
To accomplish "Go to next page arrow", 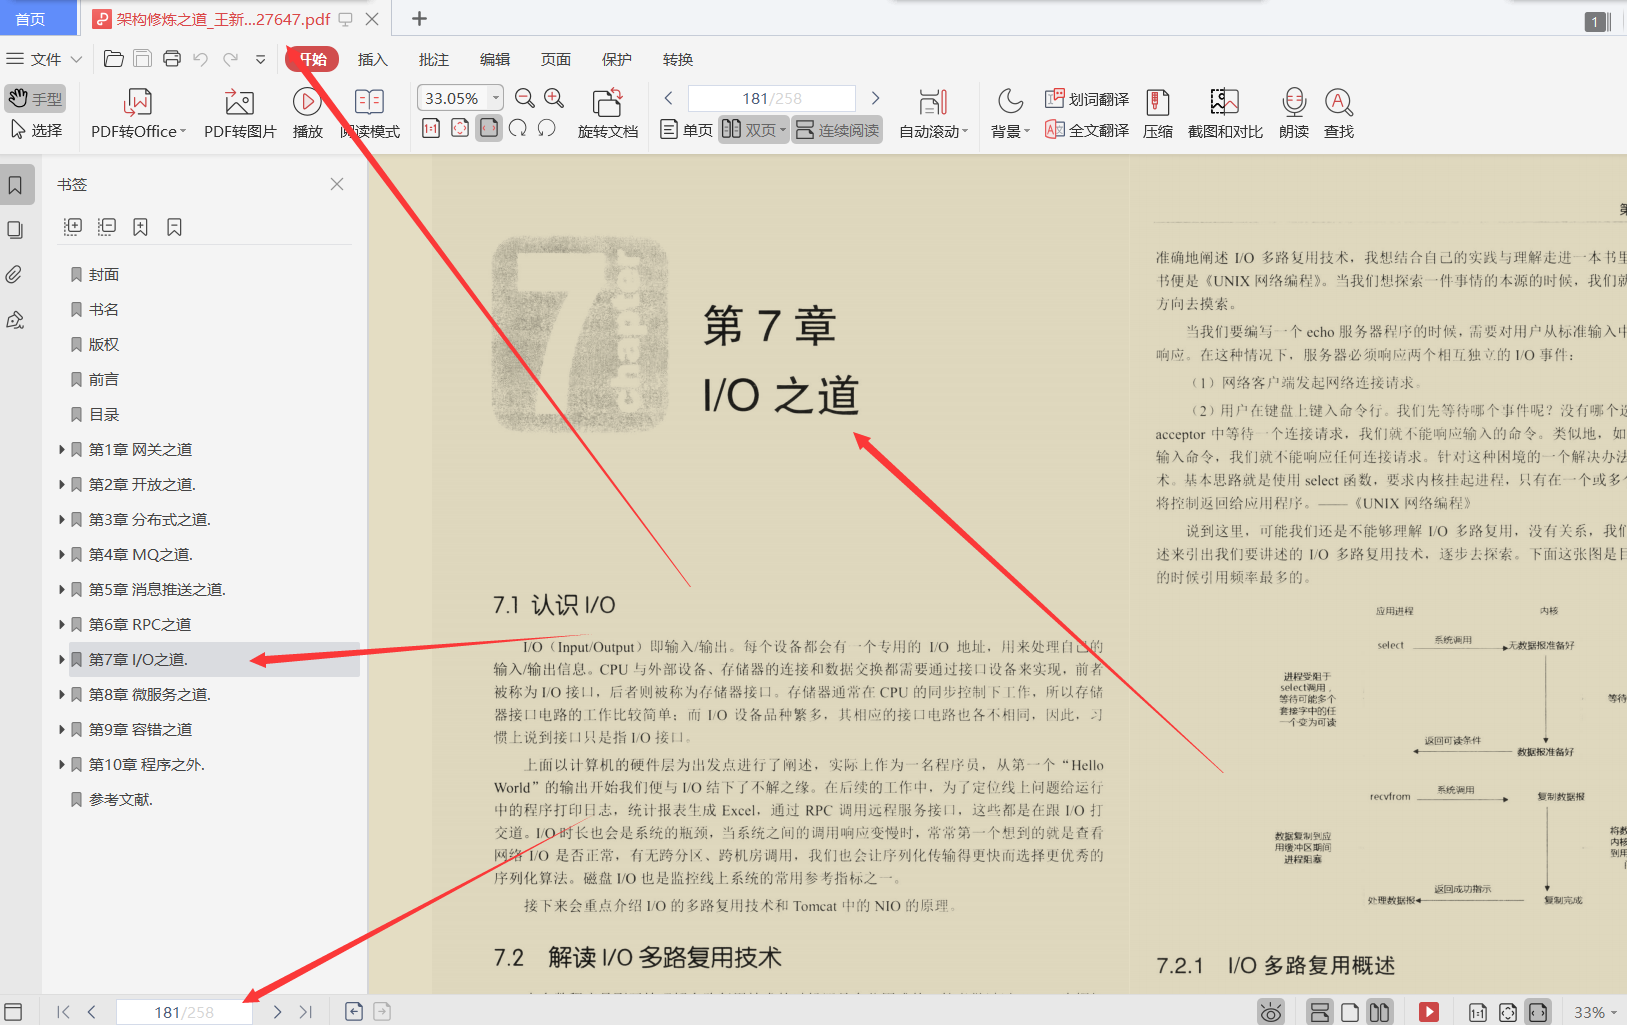I will coord(875,98).
